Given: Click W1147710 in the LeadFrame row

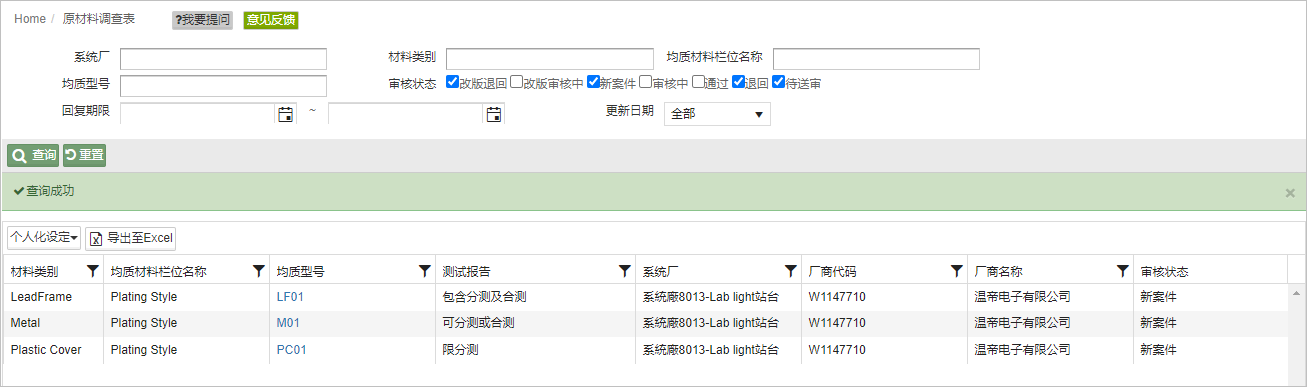Looking at the screenshot, I should pos(837,297).
